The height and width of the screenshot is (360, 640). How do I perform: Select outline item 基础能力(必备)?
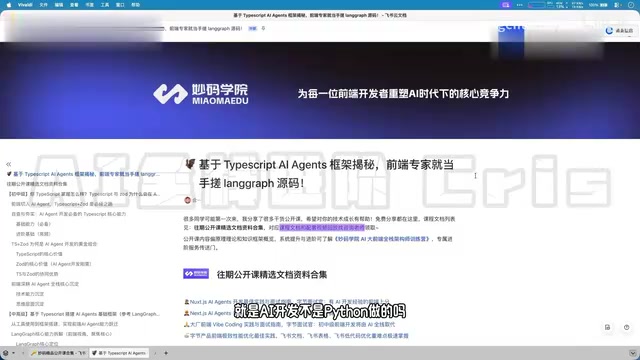point(33,224)
